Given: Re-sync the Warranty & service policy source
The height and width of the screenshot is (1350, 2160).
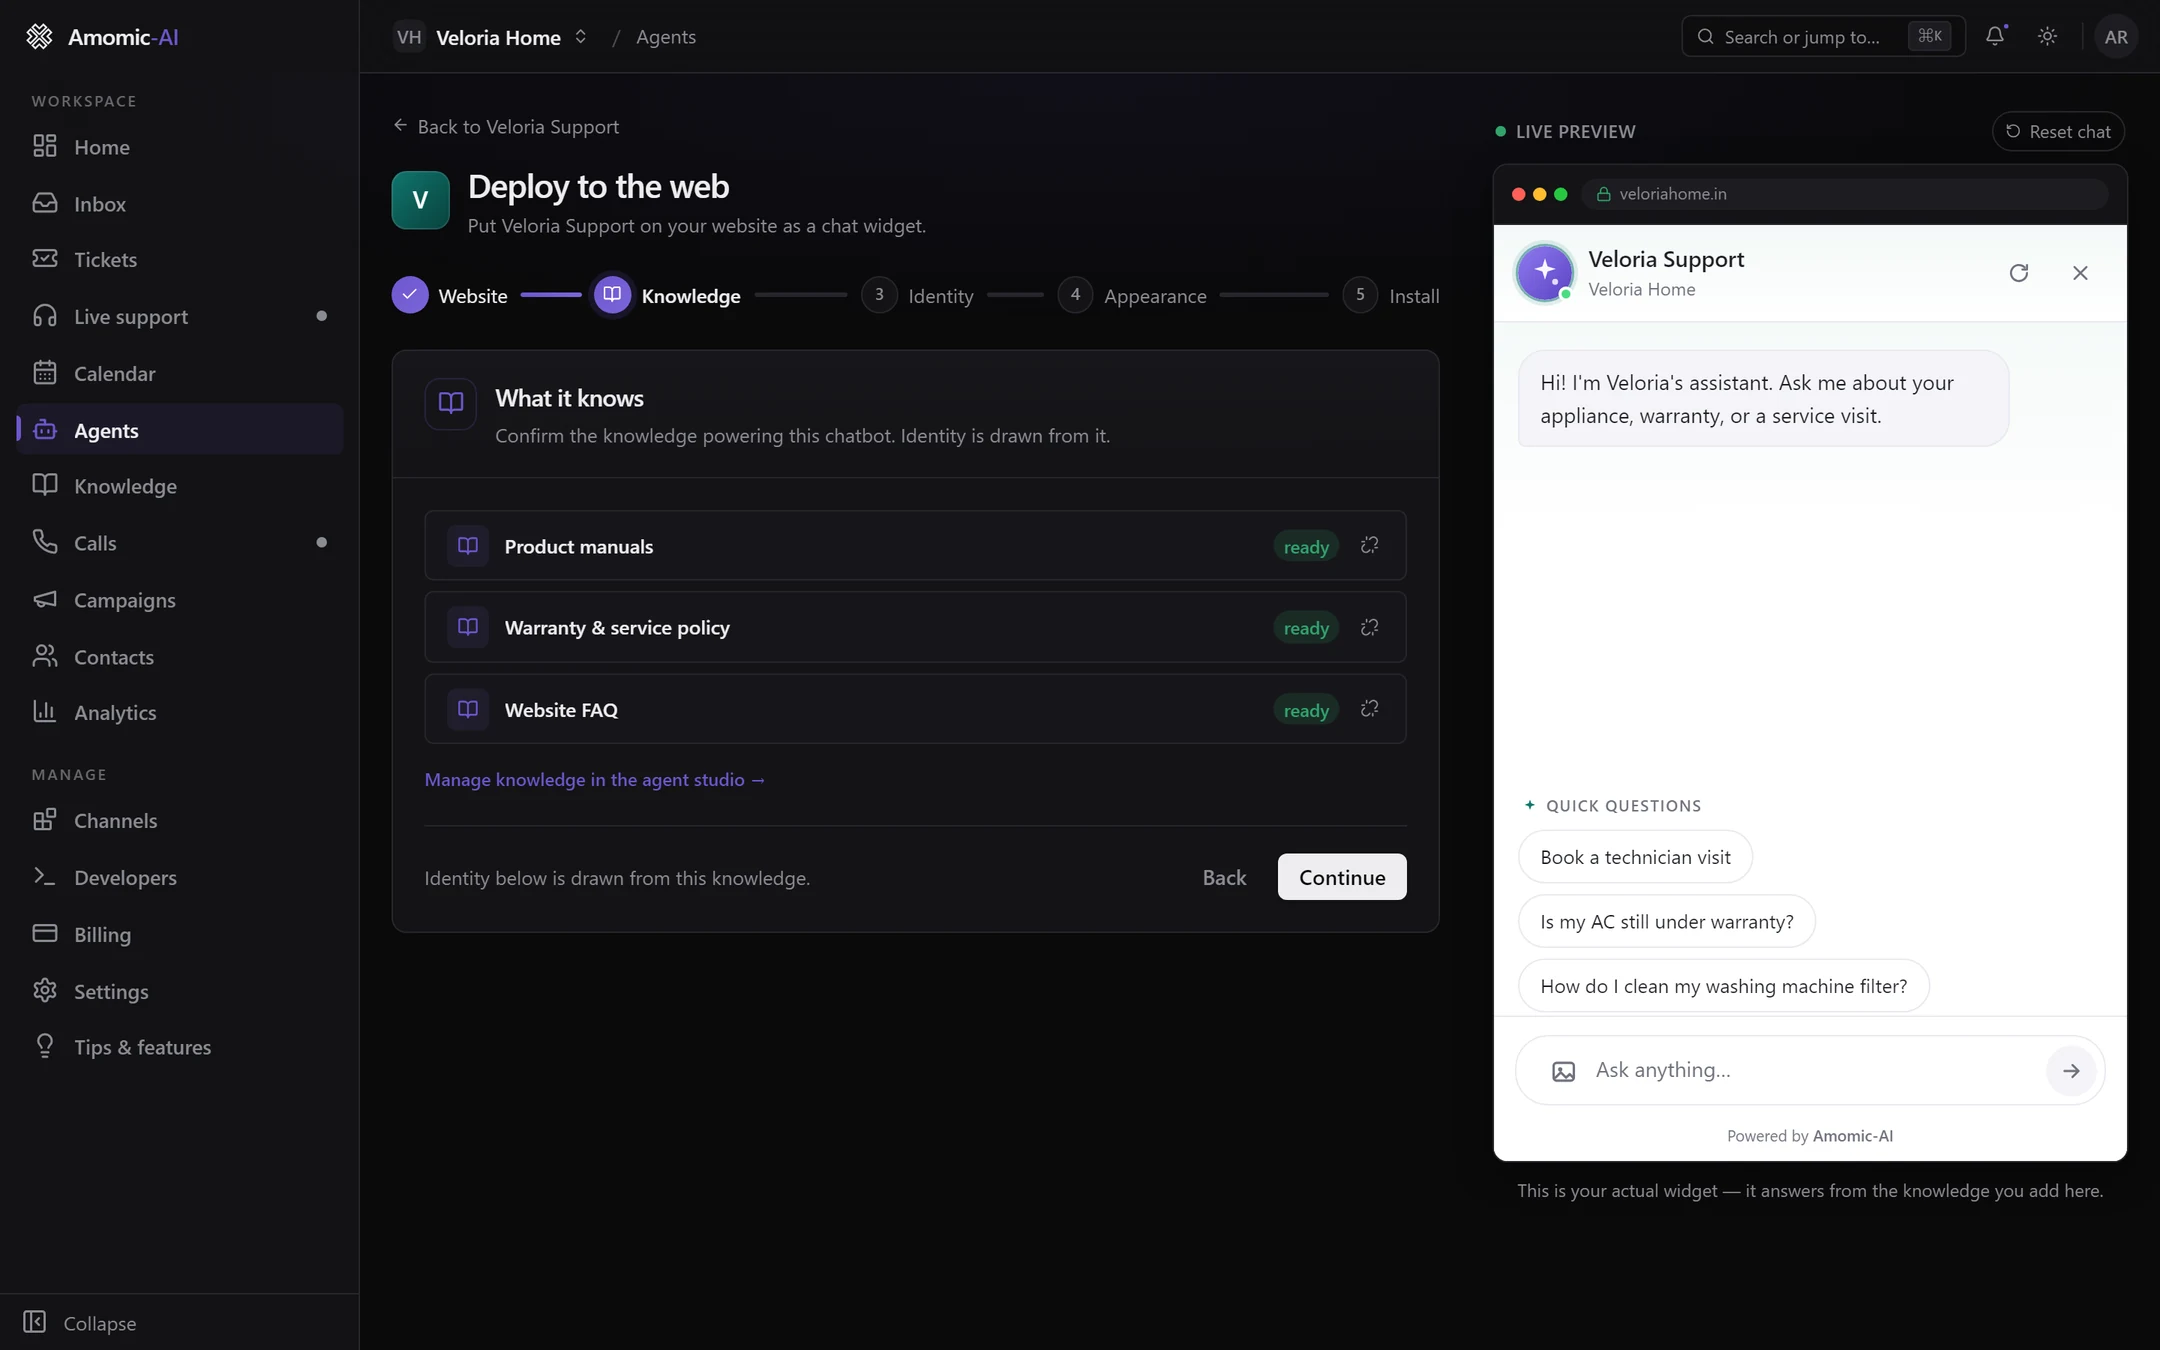Looking at the screenshot, I should coord(1370,627).
